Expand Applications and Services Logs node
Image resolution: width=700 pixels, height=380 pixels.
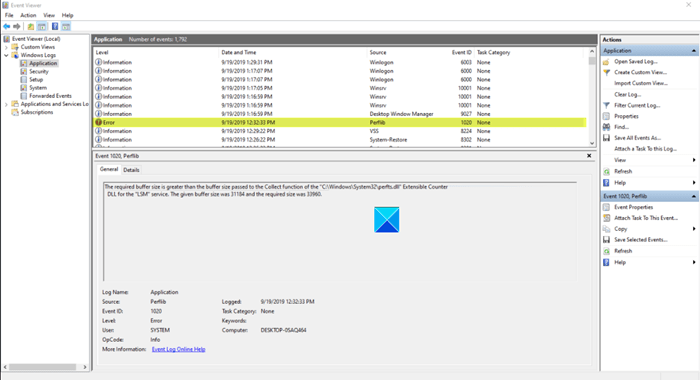(6, 104)
